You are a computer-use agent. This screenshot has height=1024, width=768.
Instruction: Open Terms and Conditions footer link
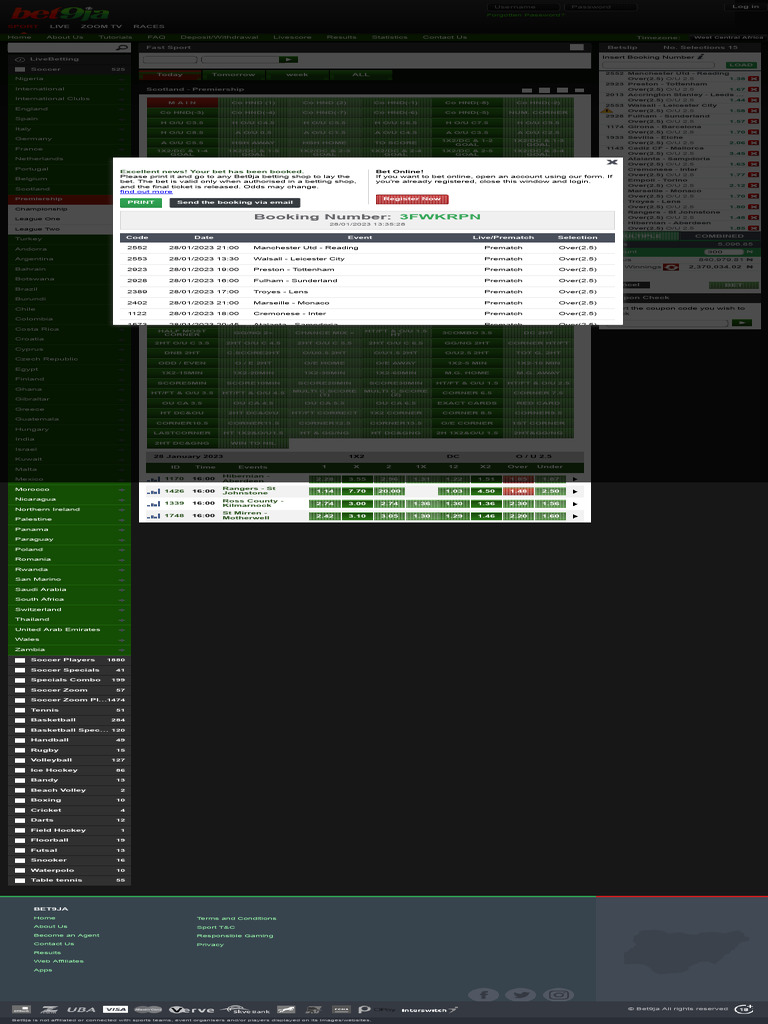click(x=236, y=918)
